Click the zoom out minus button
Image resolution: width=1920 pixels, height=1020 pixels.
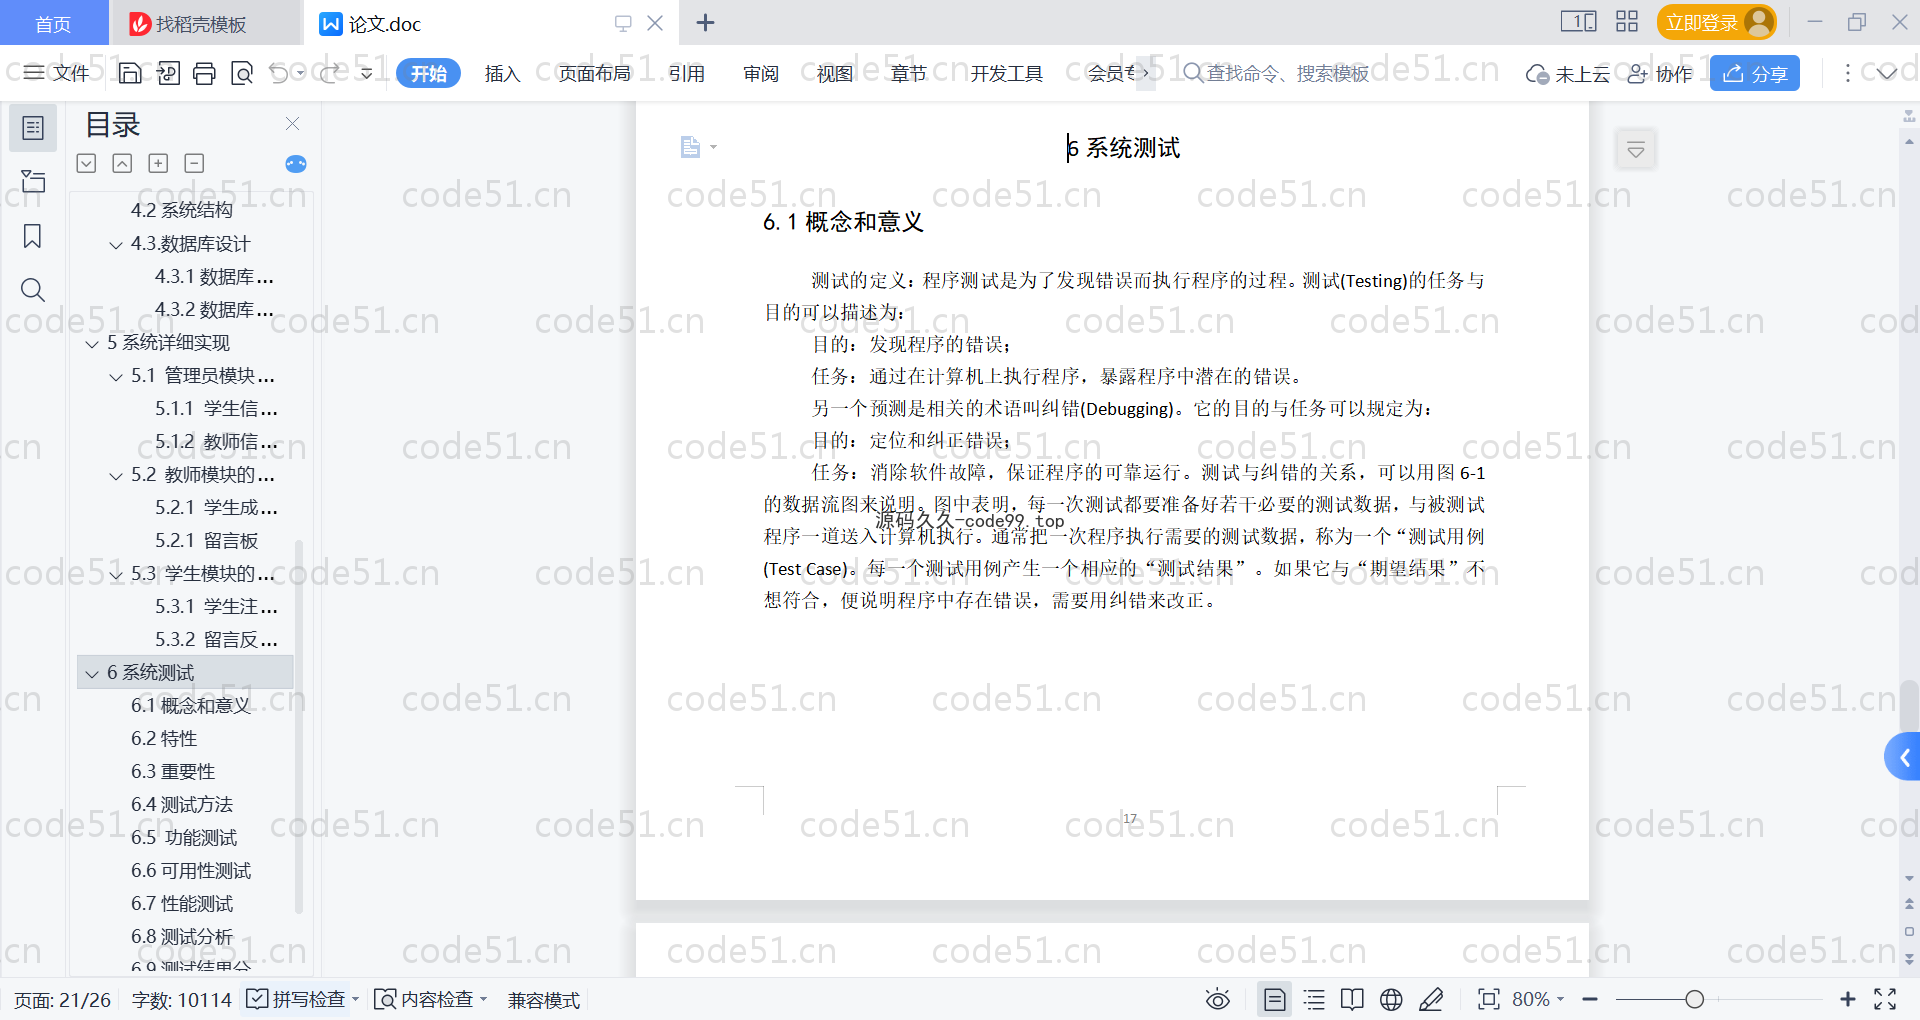1590,999
